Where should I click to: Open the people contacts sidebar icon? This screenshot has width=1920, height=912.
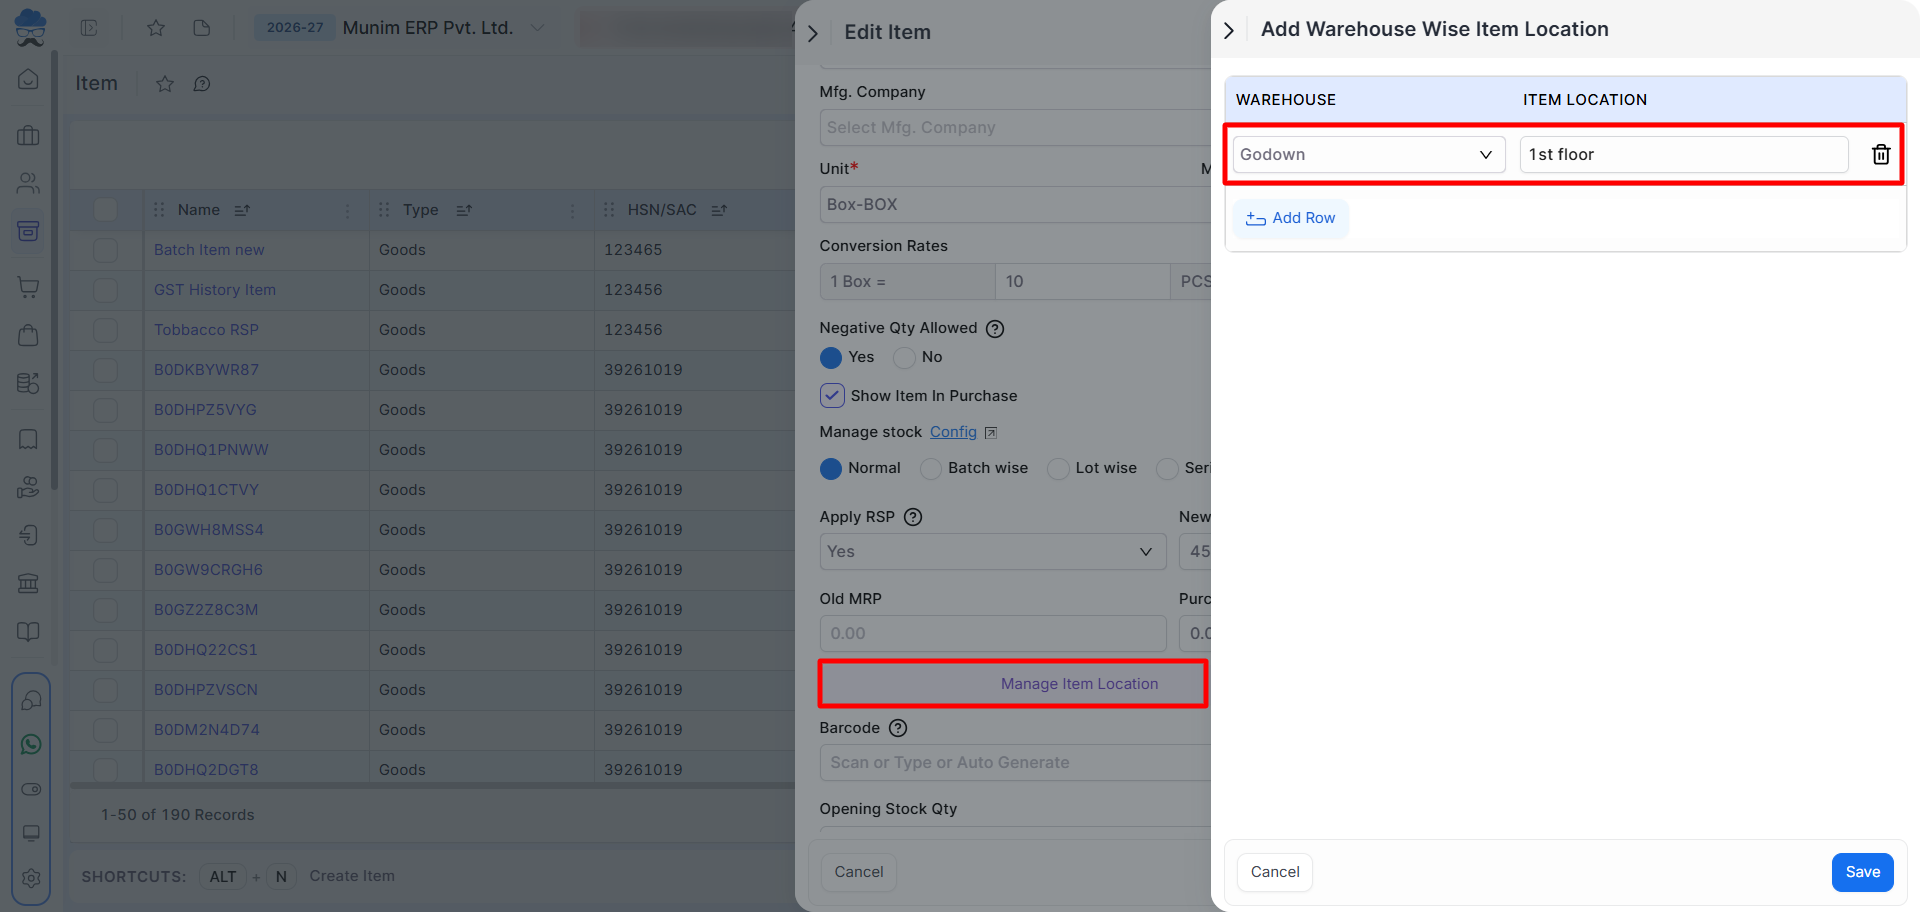click(29, 183)
